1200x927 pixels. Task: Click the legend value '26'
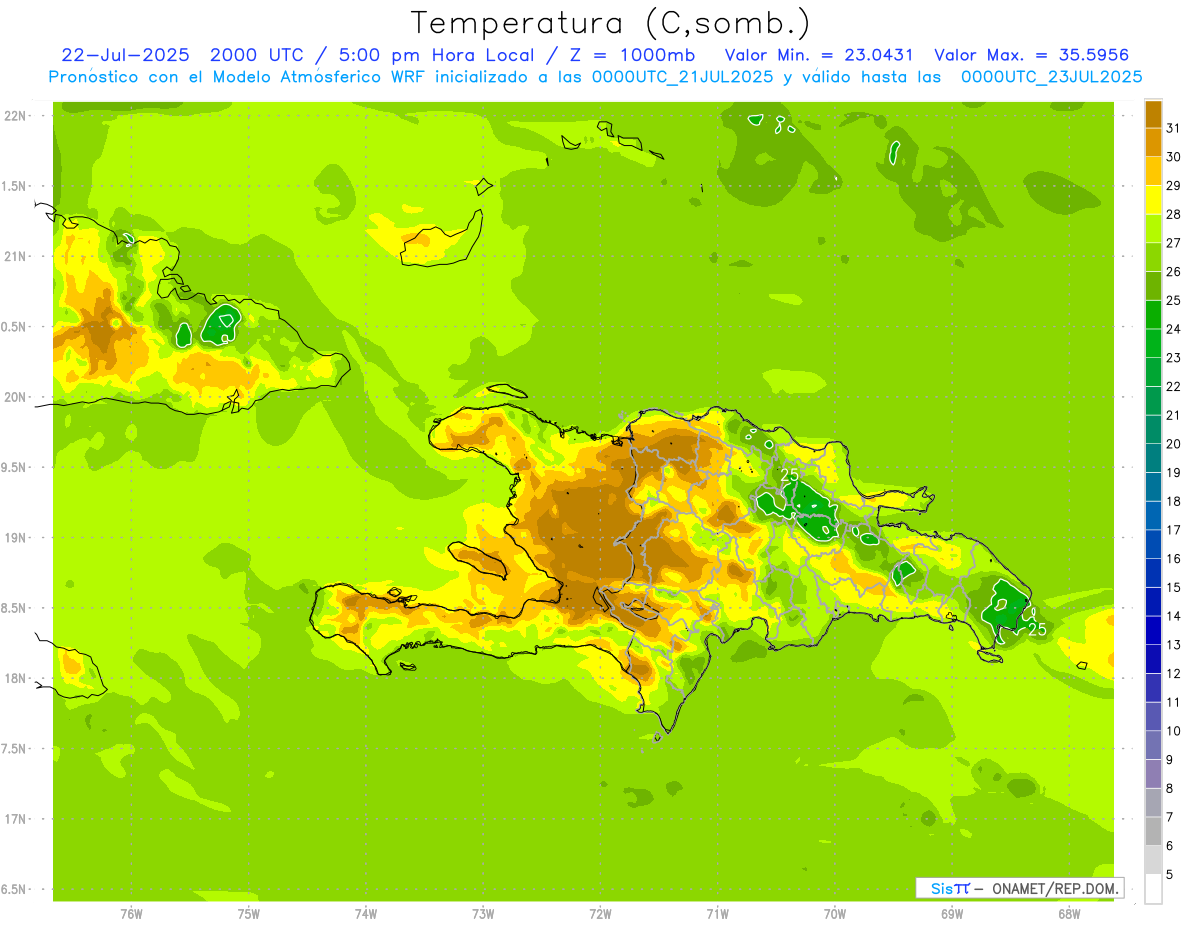click(x=1174, y=271)
